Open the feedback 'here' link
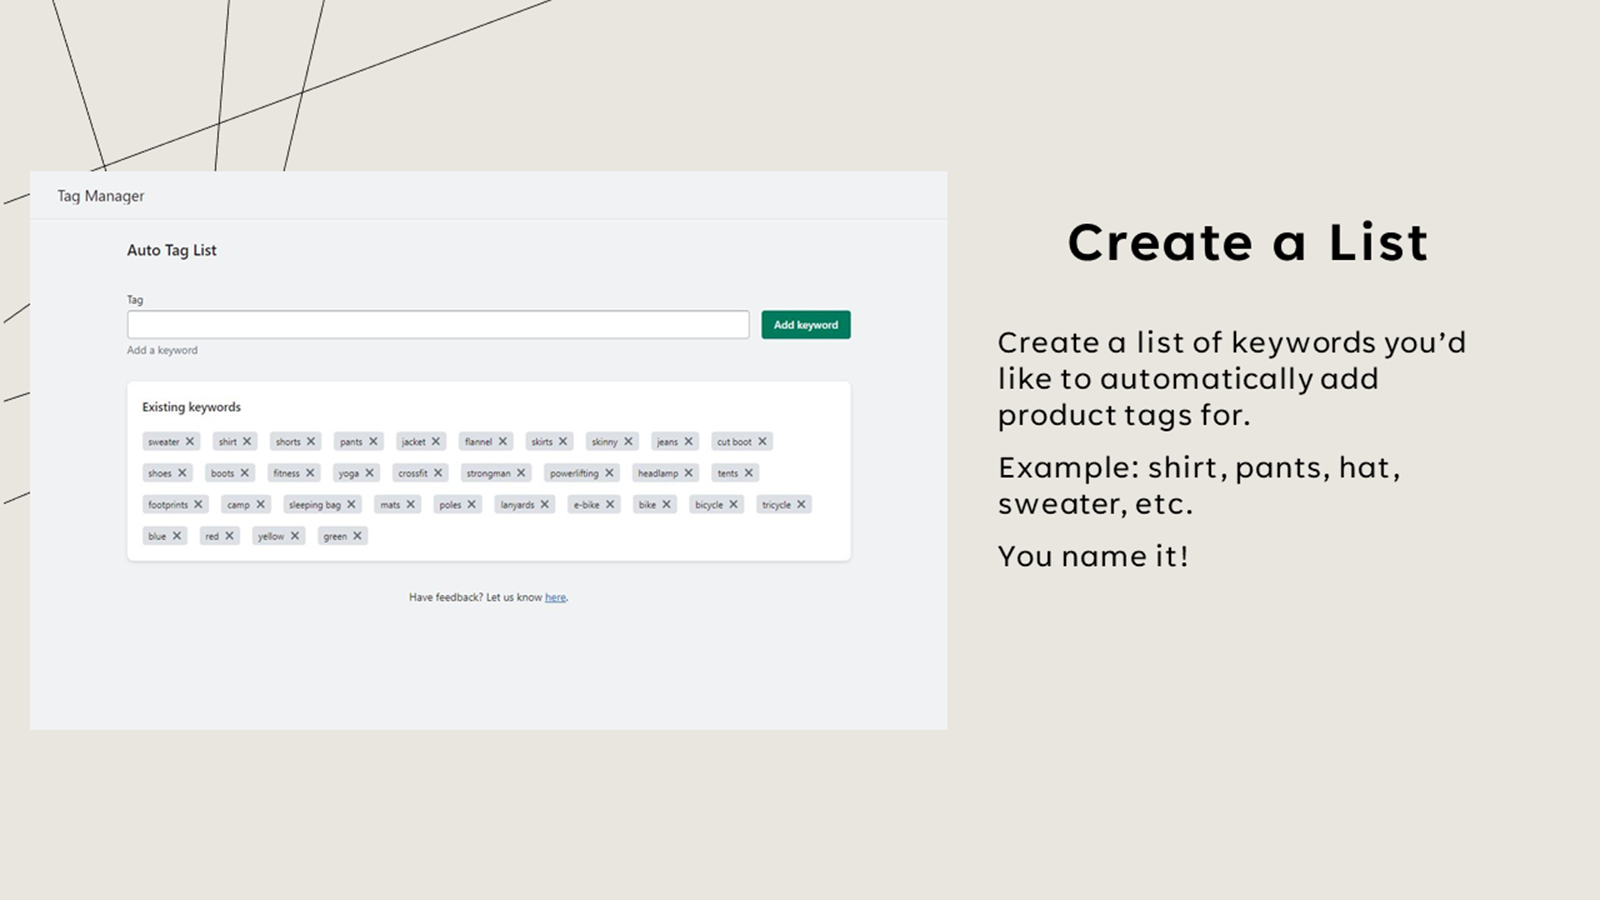The image size is (1600, 900). [x=555, y=597]
